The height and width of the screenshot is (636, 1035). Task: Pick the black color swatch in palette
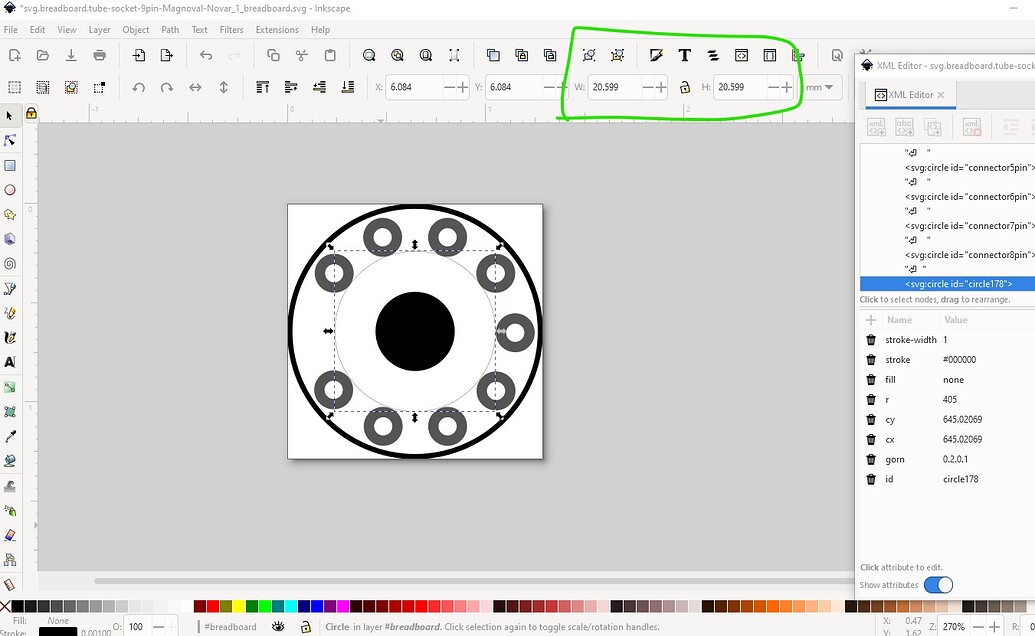[x=18, y=606]
